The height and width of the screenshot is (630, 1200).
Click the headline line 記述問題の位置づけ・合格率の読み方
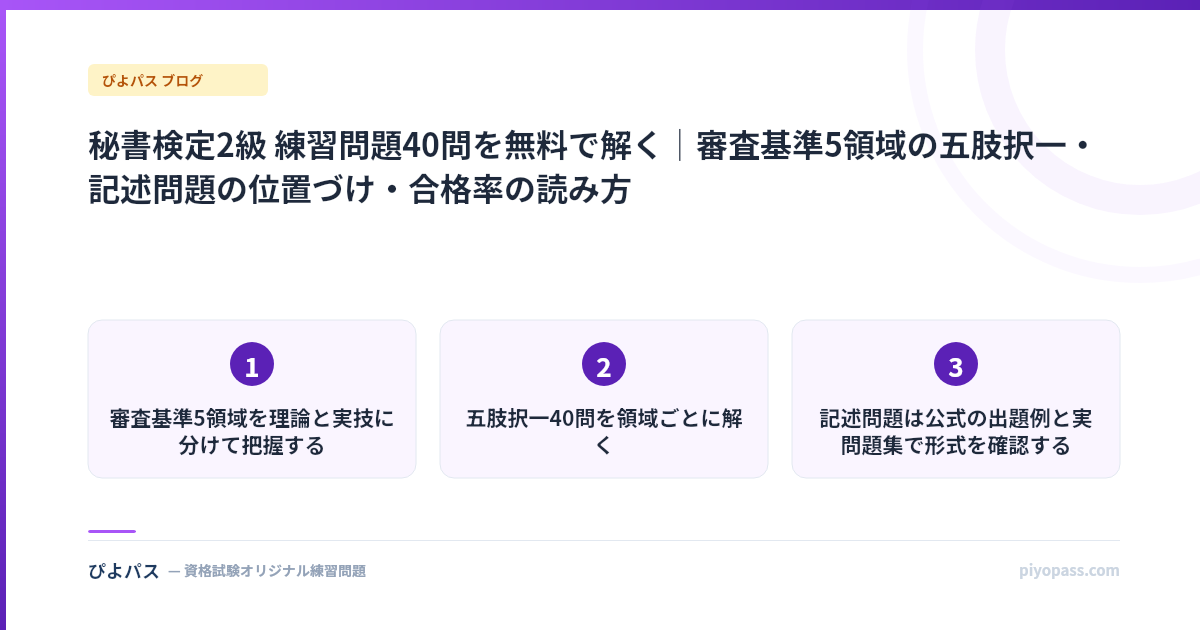click(359, 188)
